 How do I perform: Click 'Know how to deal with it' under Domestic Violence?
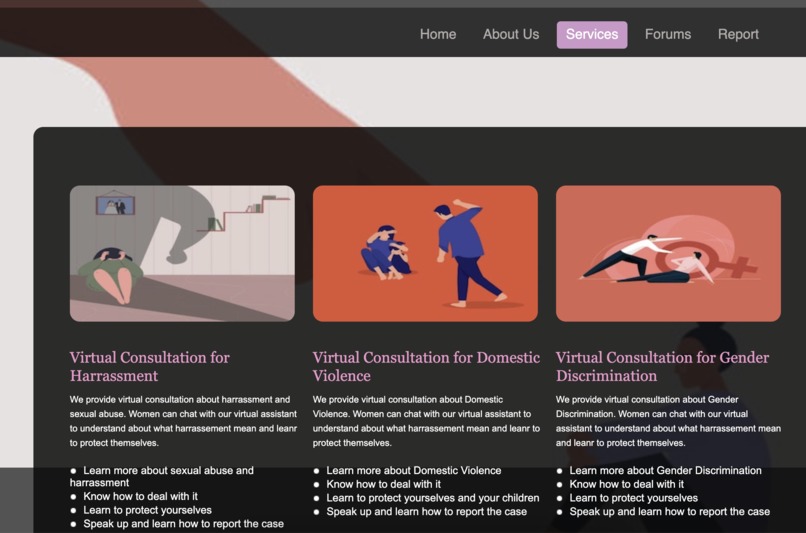[x=383, y=484]
